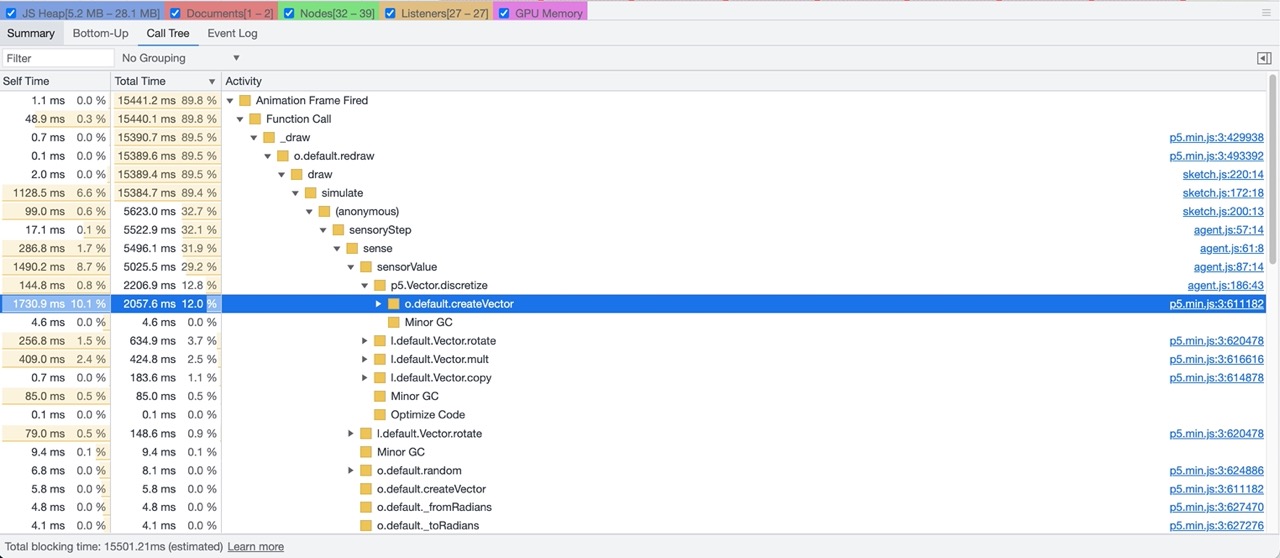The width and height of the screenshot is (1280, 558).
Task: Collapse the Animation Frame Fired node
Action: coord(230,101)
